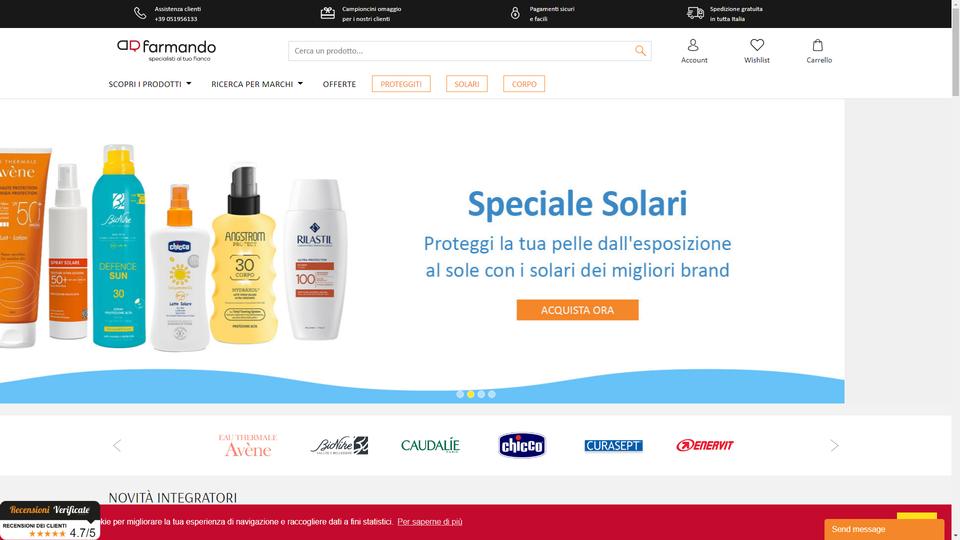The image size is (960, 540).
Task: Click the gift campioncini omaggio icon
Action: tap(328, 13)
